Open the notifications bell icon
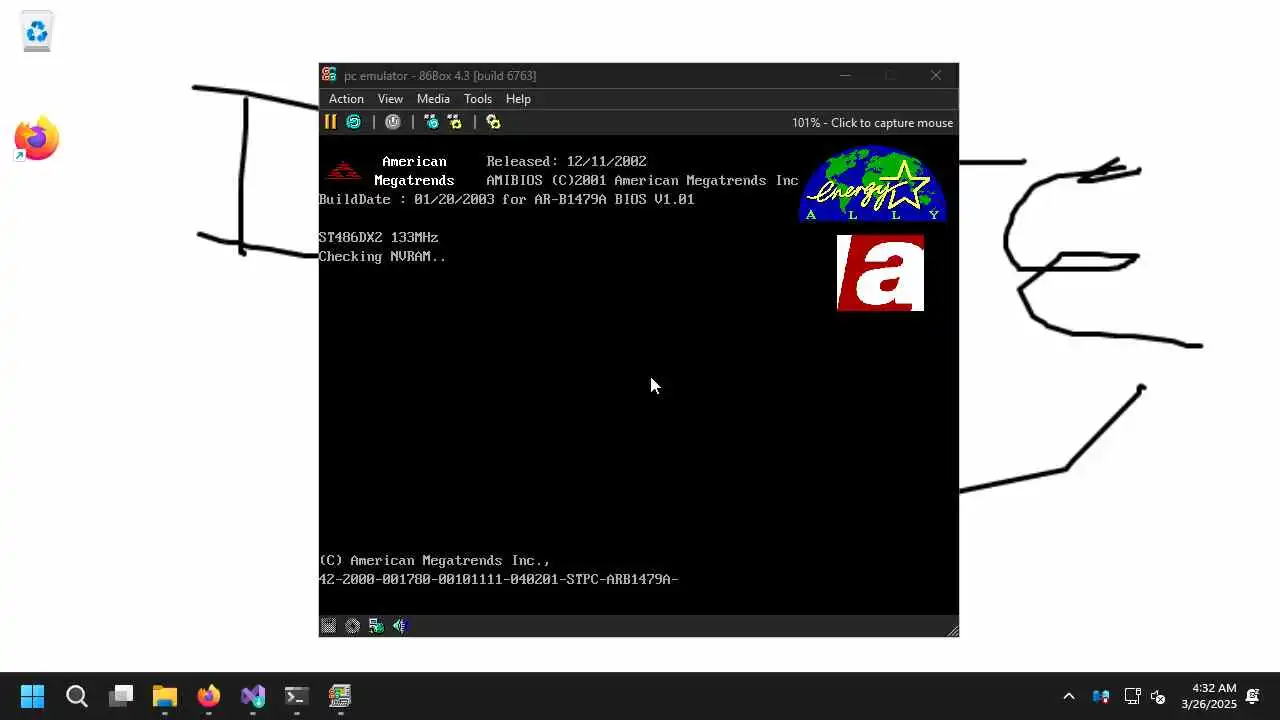Image resolution: width=1280 pixels, height=720 pixels. click(1252, 696)
